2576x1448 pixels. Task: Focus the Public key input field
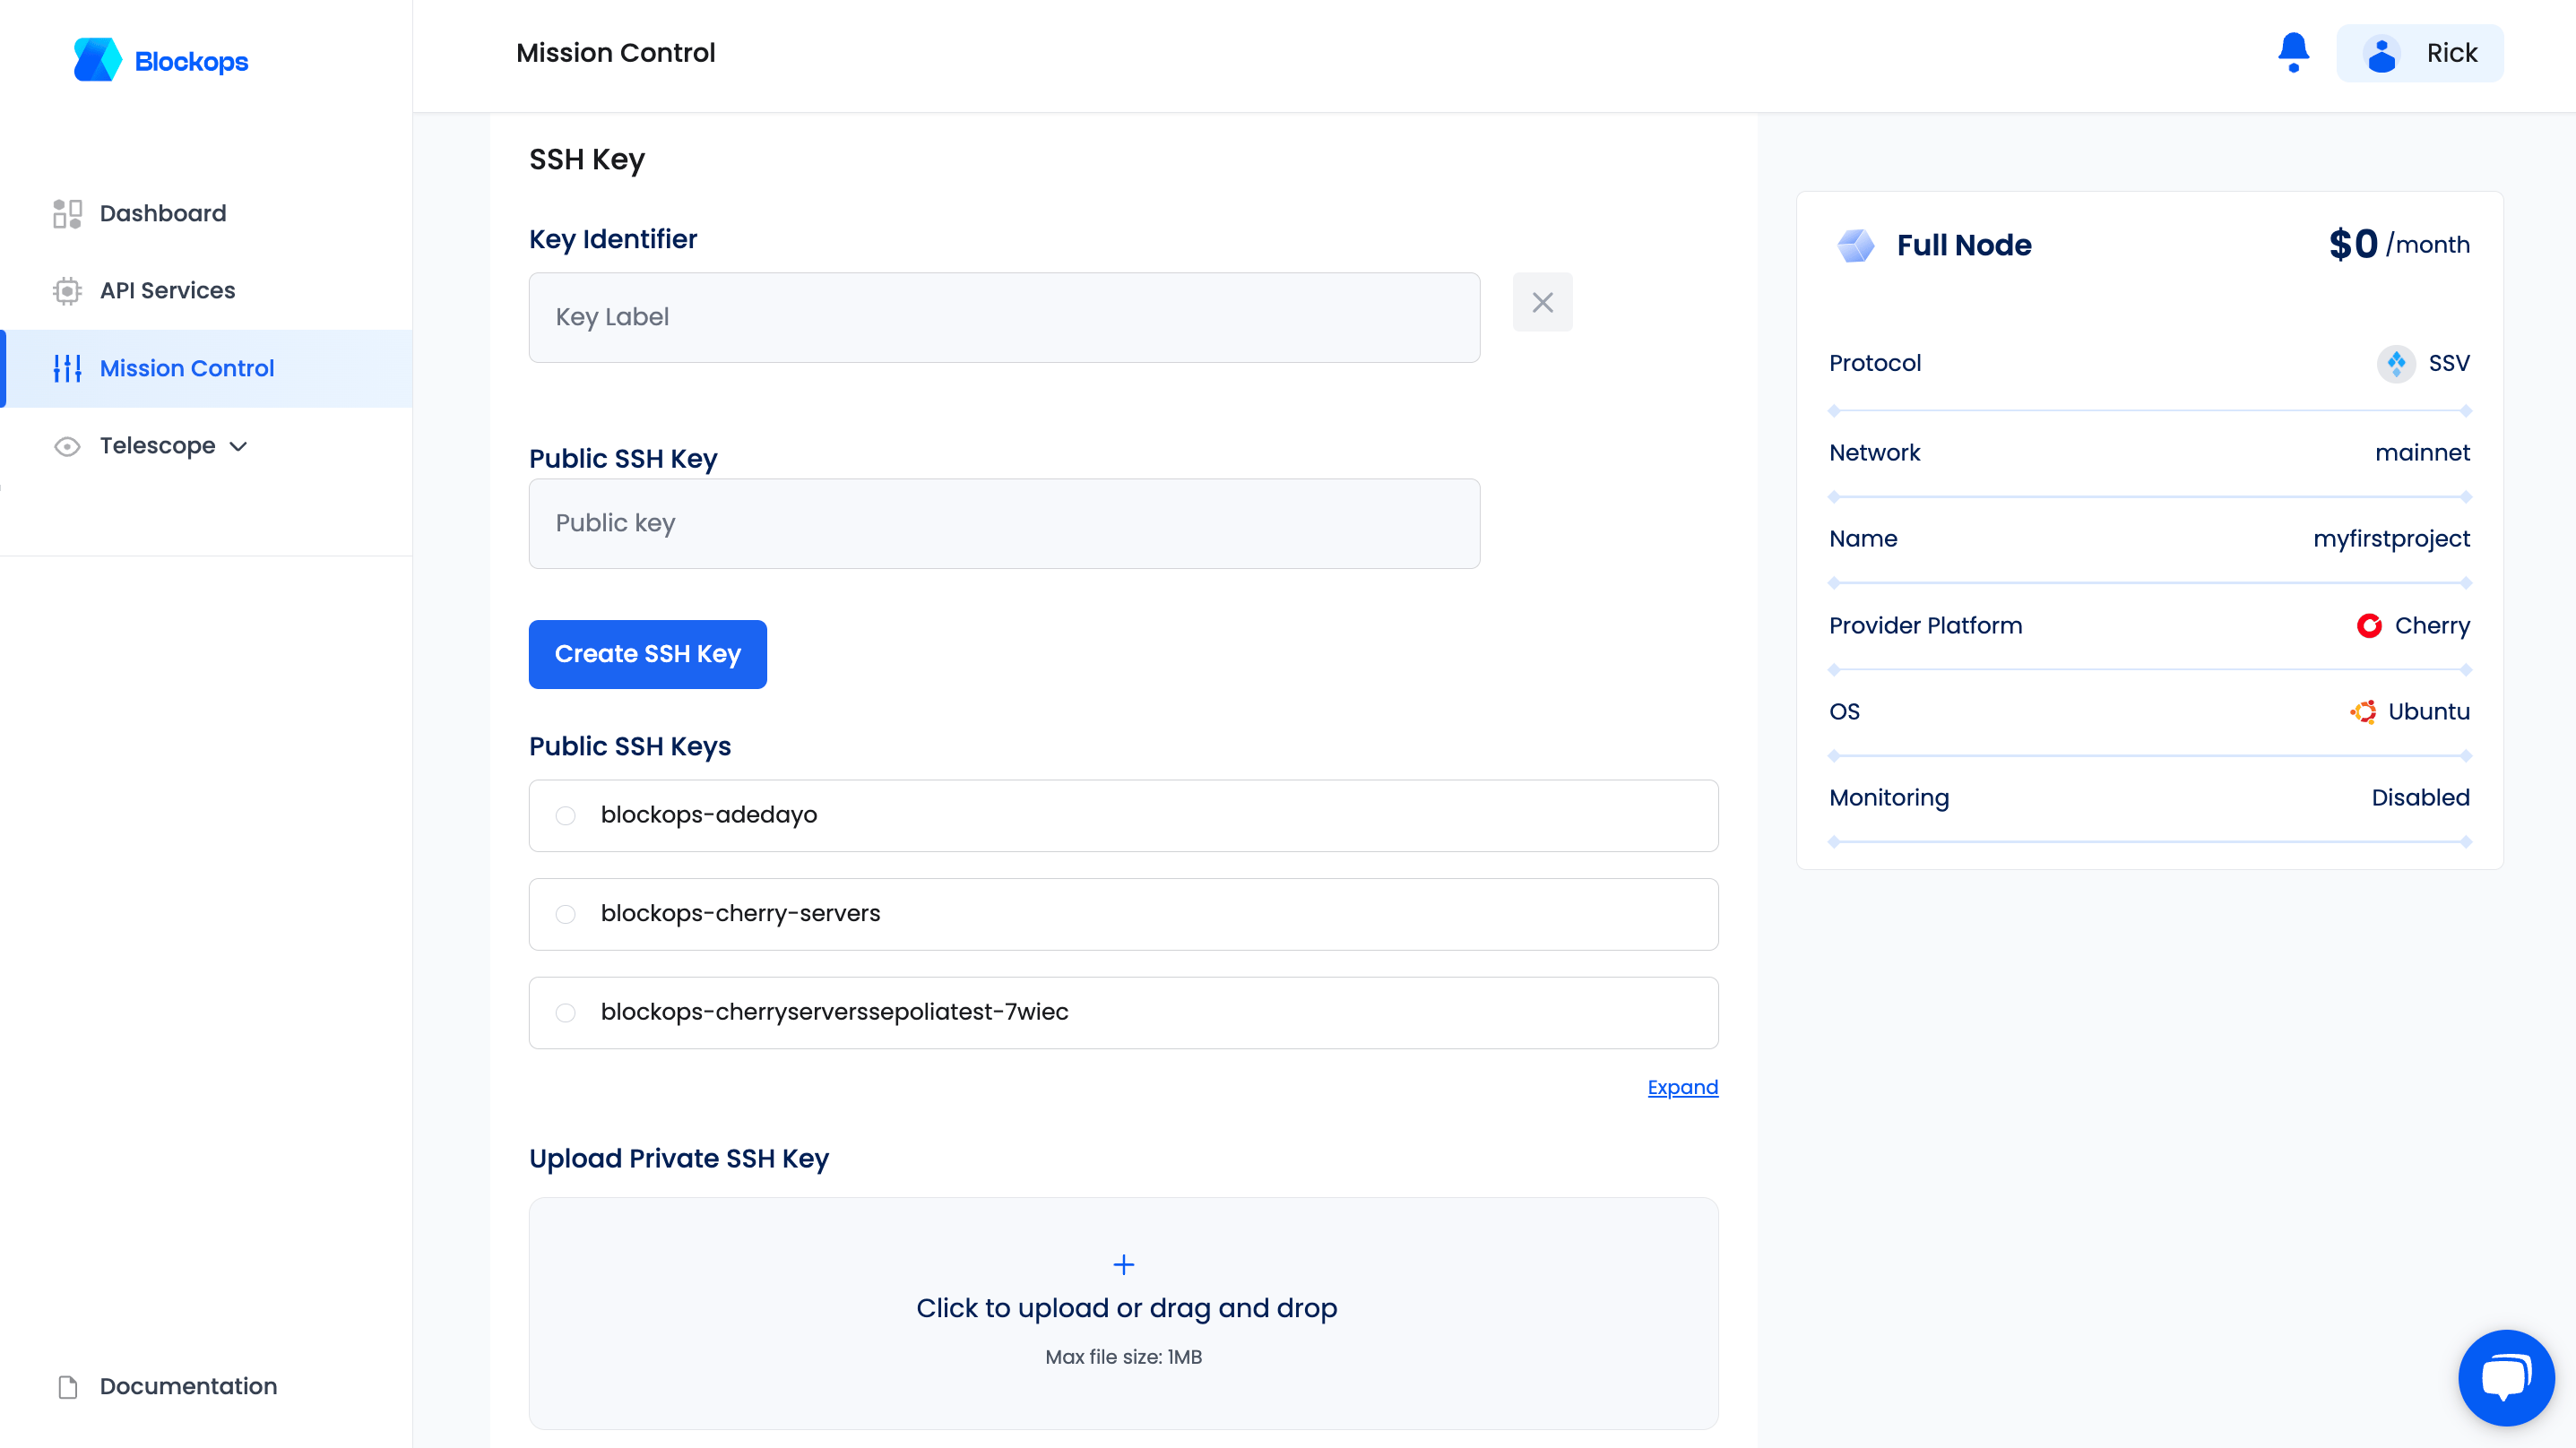pos(1004,524)
